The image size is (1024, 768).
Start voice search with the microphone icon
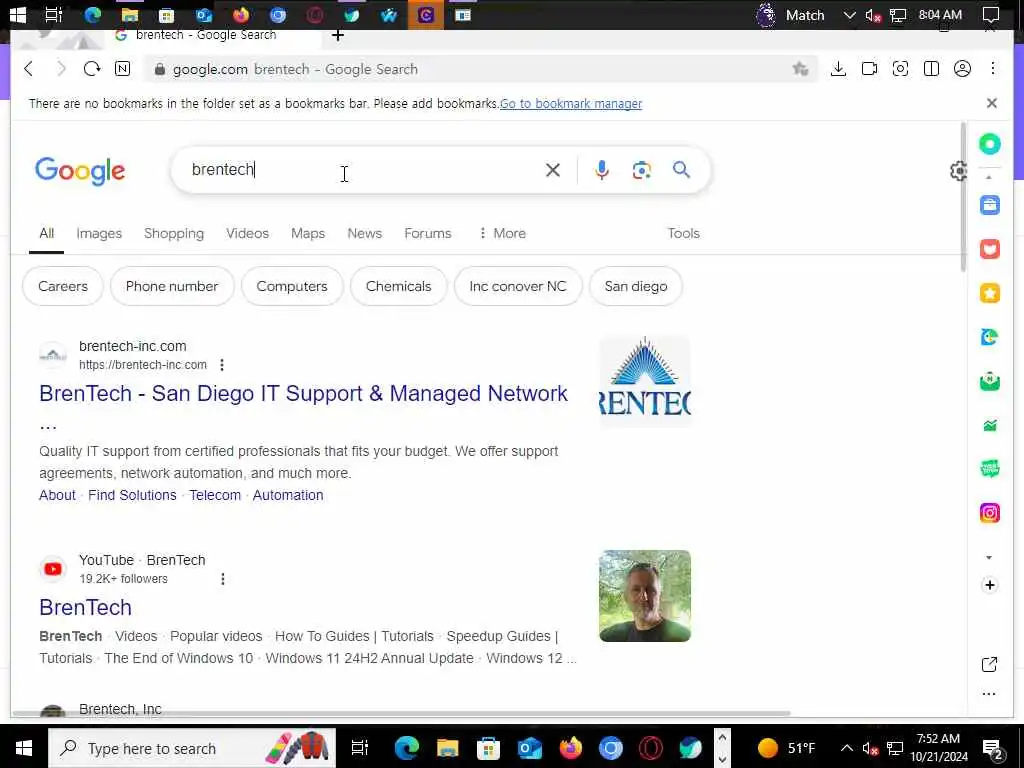pyautogui.click(x=601, y=170)
